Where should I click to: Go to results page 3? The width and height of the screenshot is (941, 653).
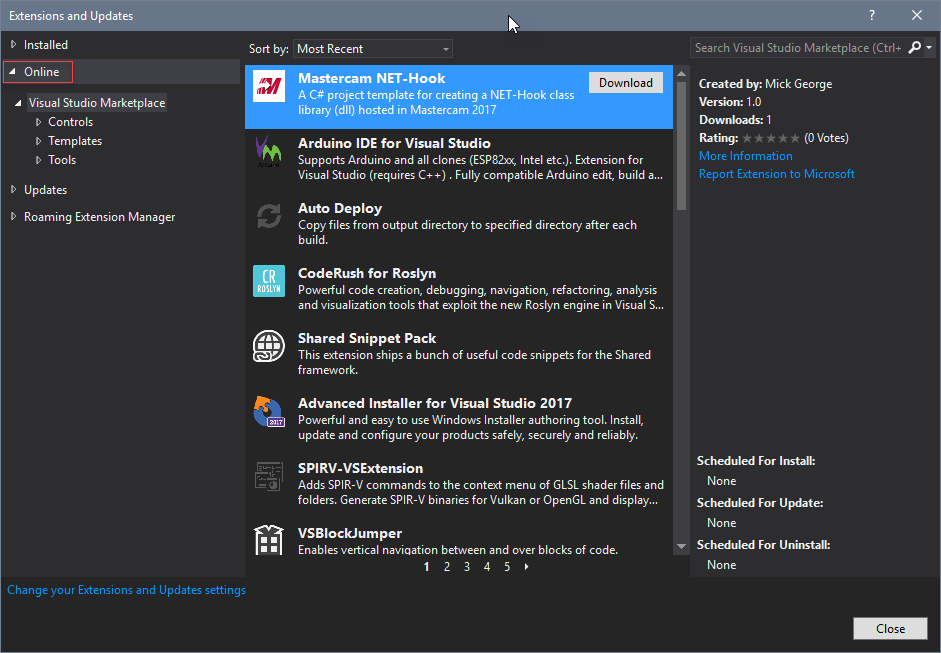[467, 567]
